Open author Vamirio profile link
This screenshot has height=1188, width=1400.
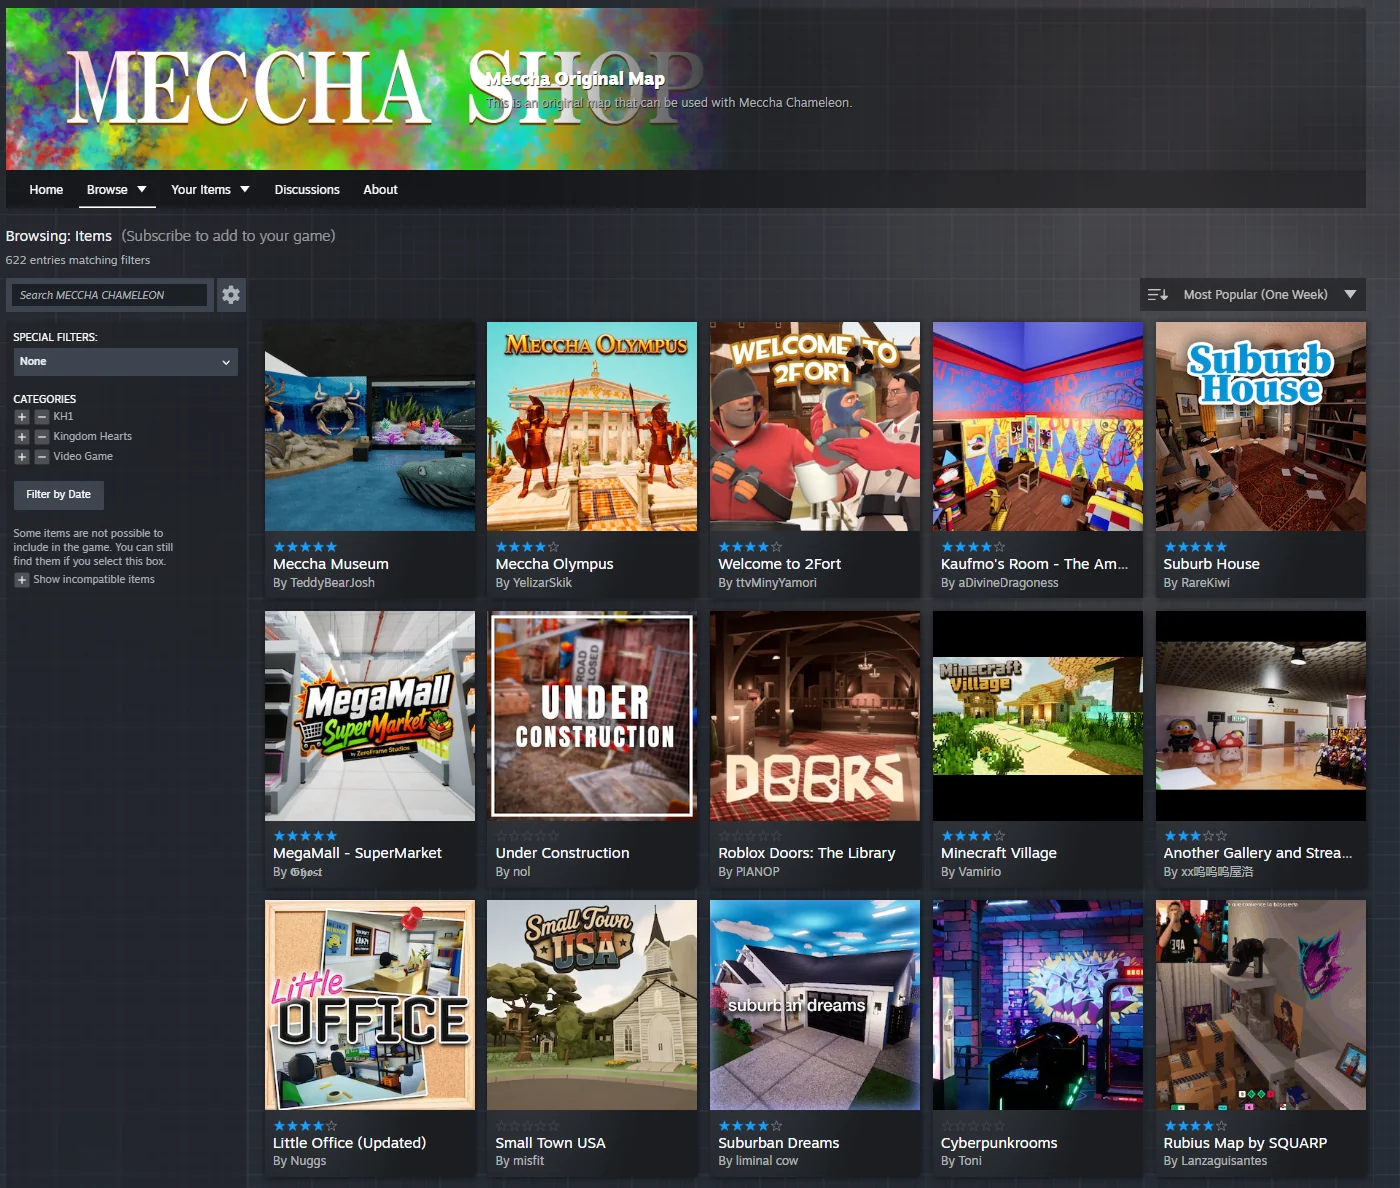(979, 872)
